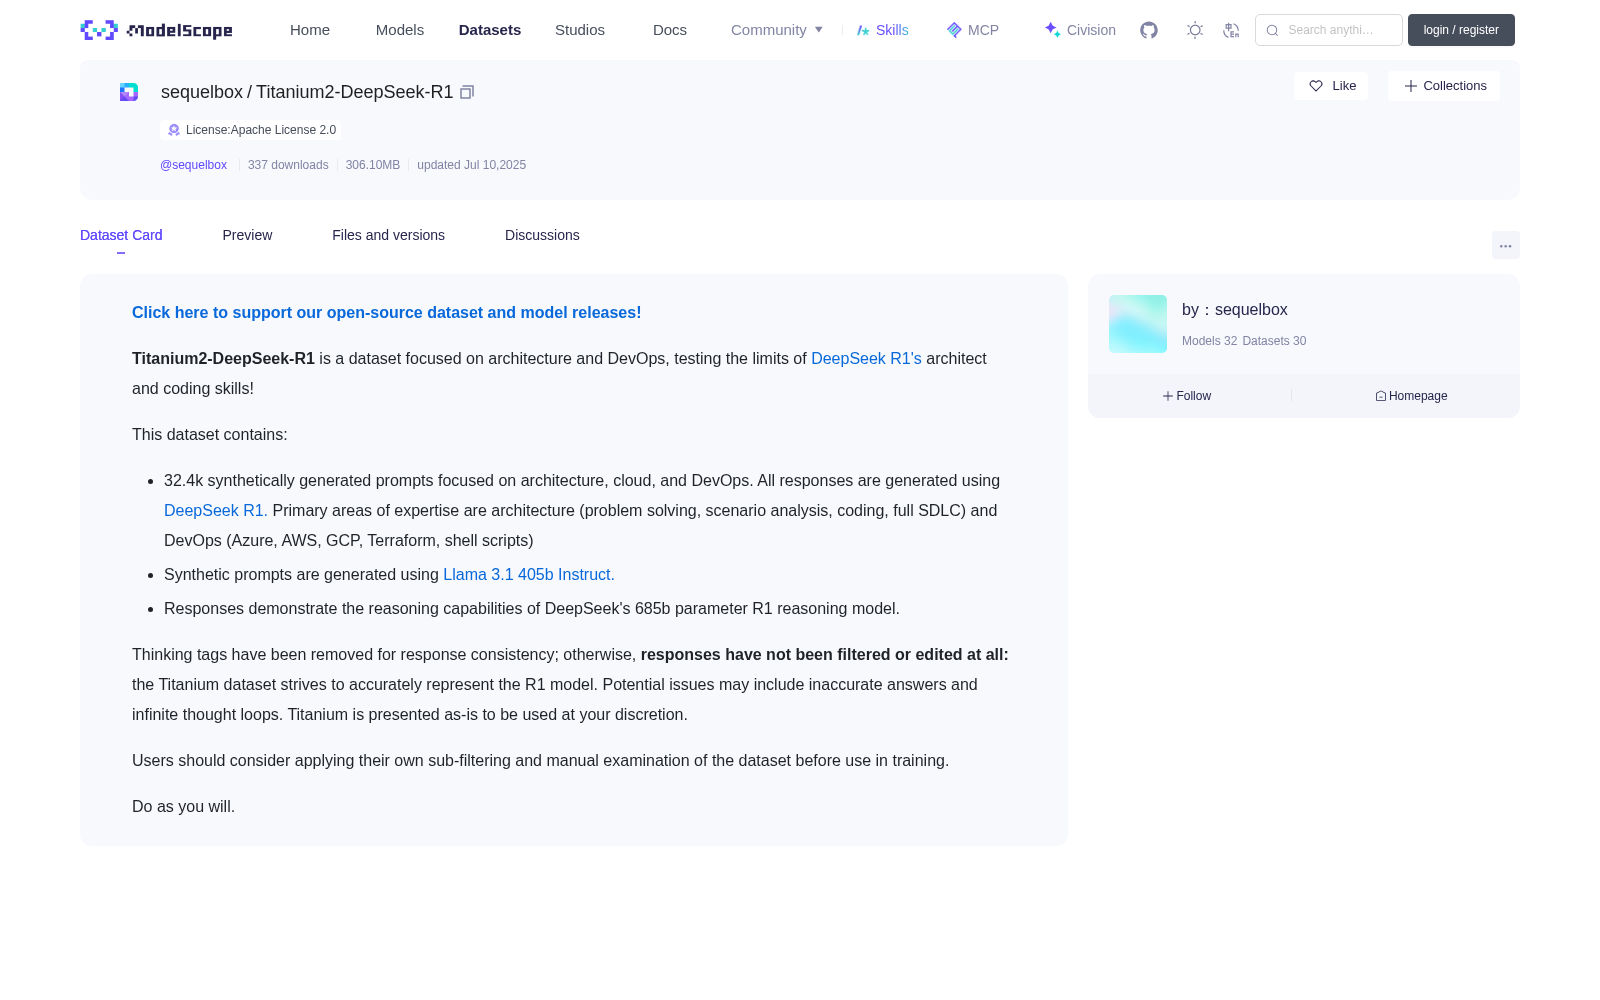The height and width of the screenshot is (1000, 1600).
Task: Copy dataset name with copy icon
Action: pos(467,92)
